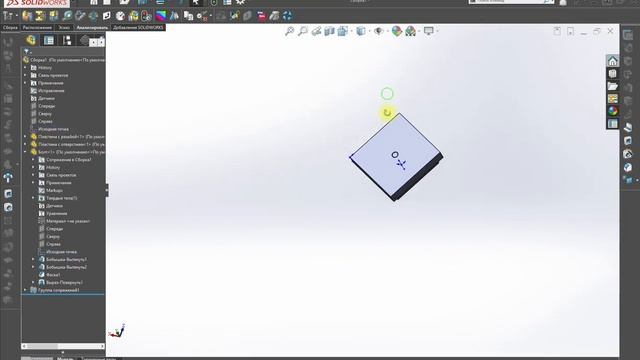Open the ConfigurationManager tab
This screenshot has height=360, width=640.
click(67, 40)
